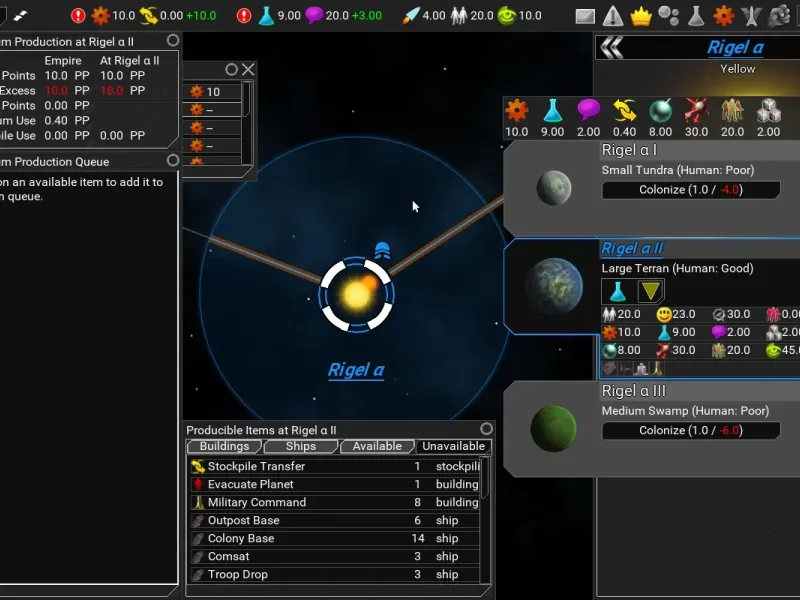Click the Rigel a label on the map
800x600 pixels.
[356, 370]
